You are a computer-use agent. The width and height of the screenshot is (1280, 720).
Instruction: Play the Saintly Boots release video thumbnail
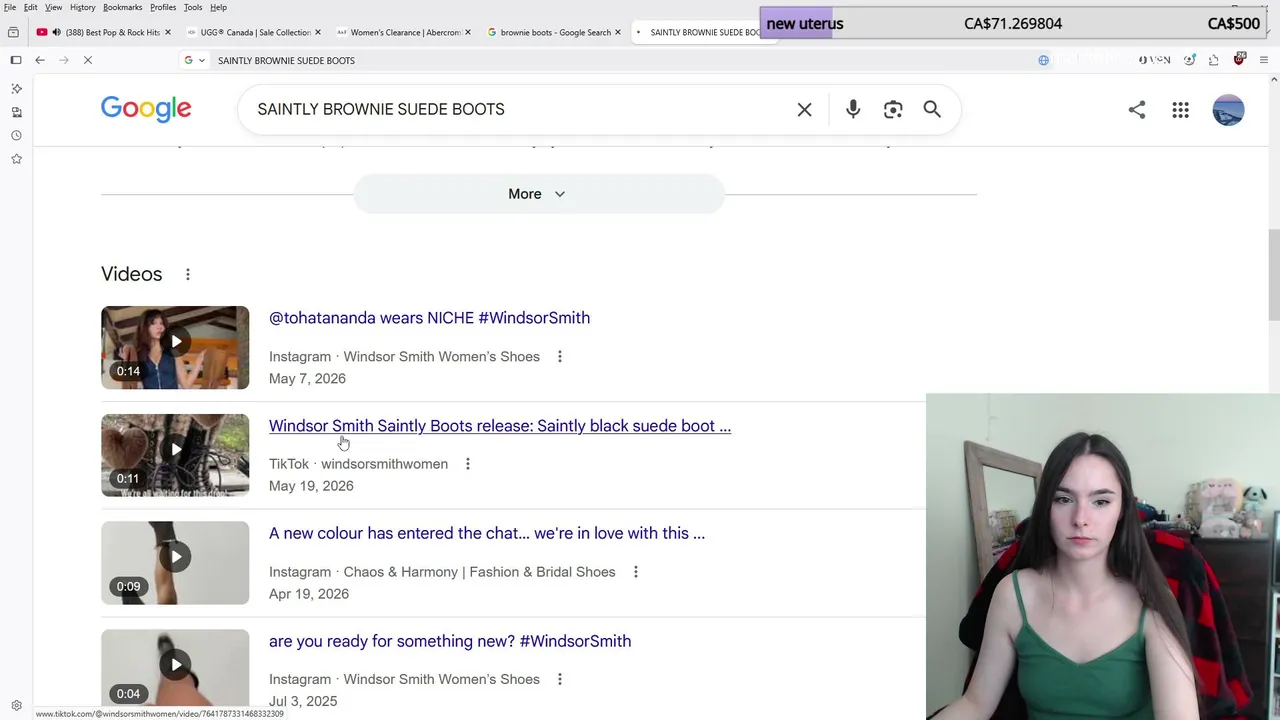175,455
